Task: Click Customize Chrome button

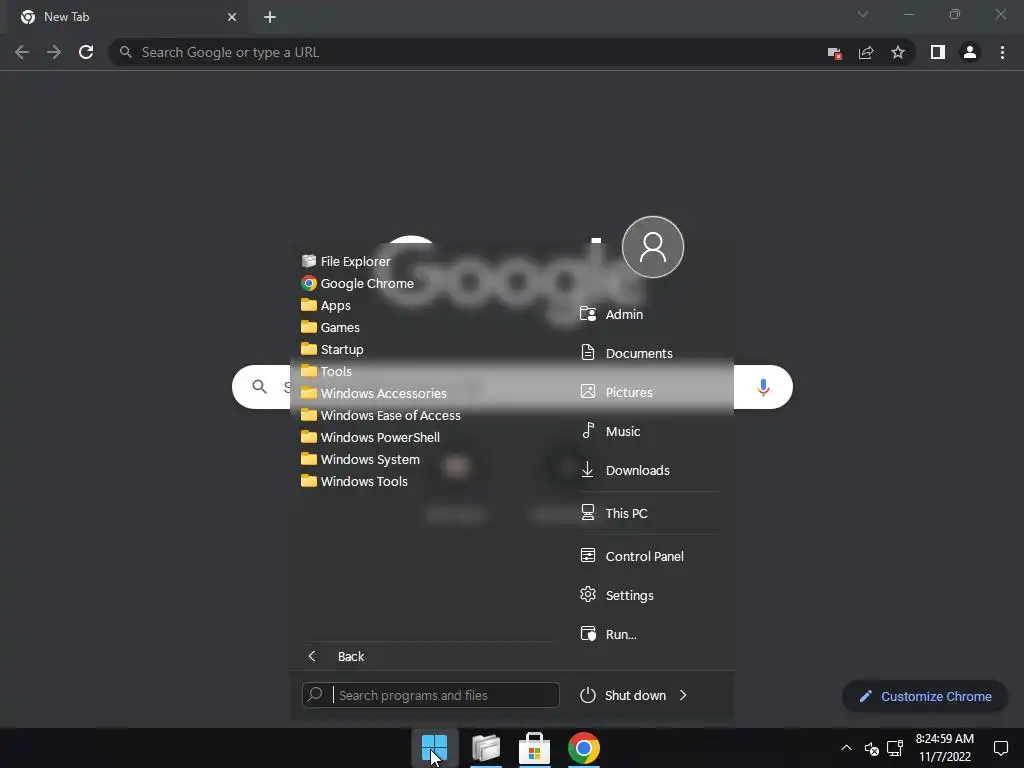Action: 925,696
